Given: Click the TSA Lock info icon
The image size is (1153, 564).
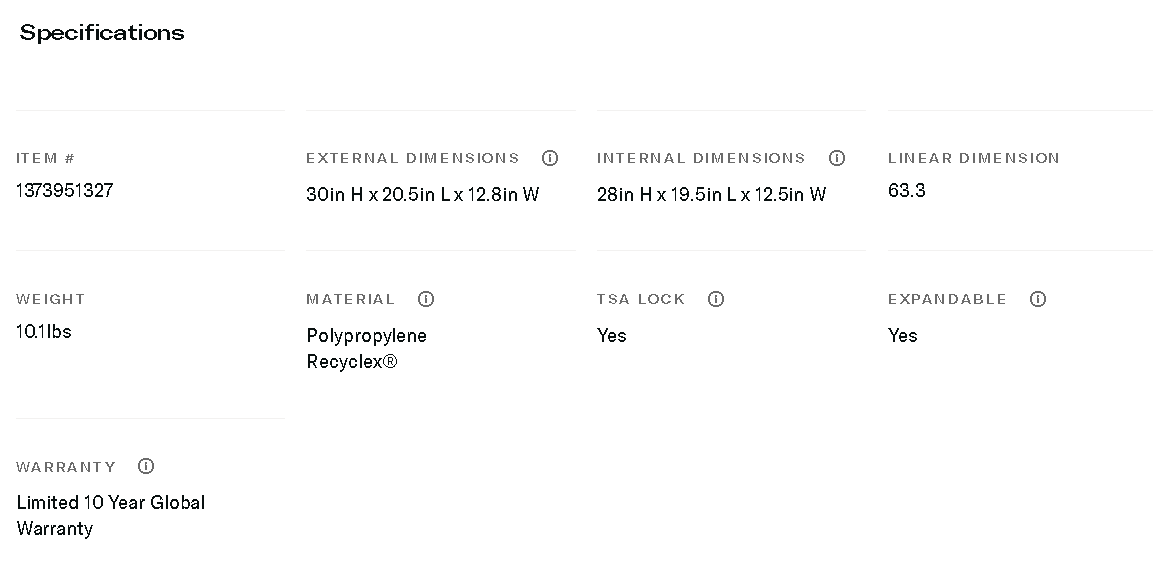Looking at the screenshot, I should coord(716,299).
